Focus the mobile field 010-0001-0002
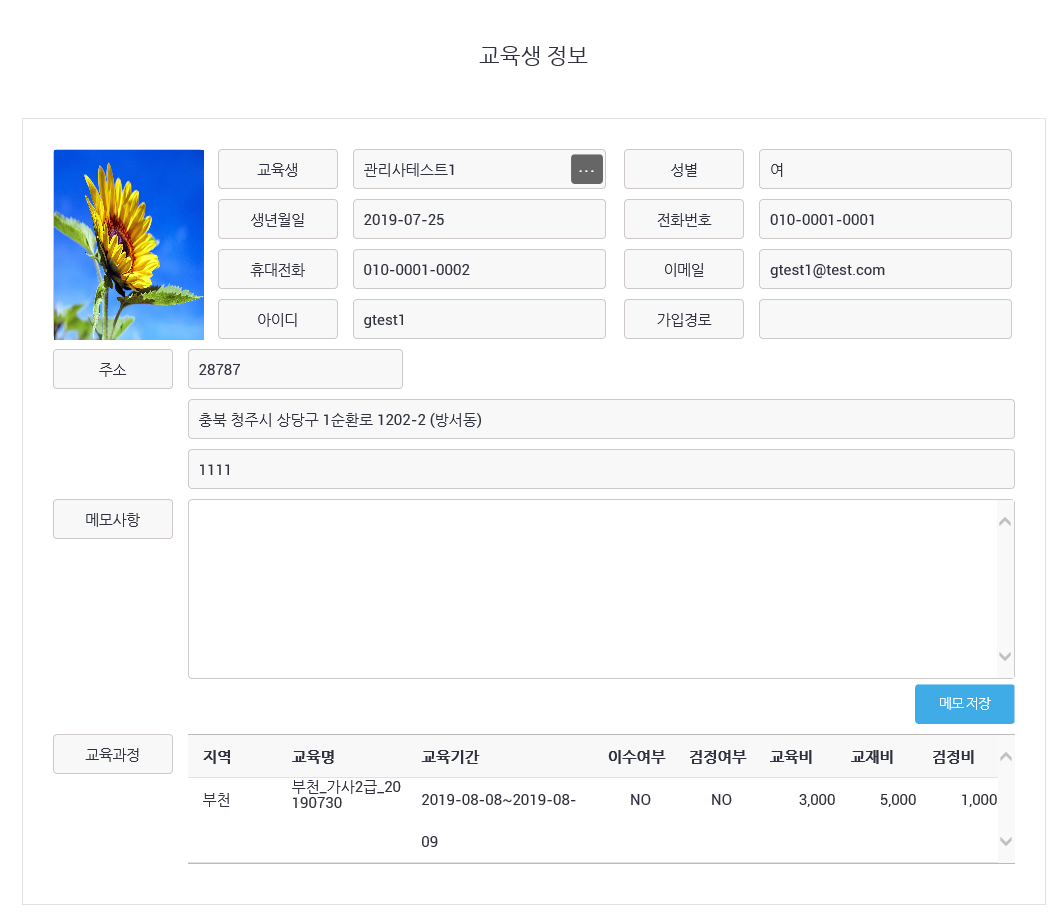 (x=479, y=270)
